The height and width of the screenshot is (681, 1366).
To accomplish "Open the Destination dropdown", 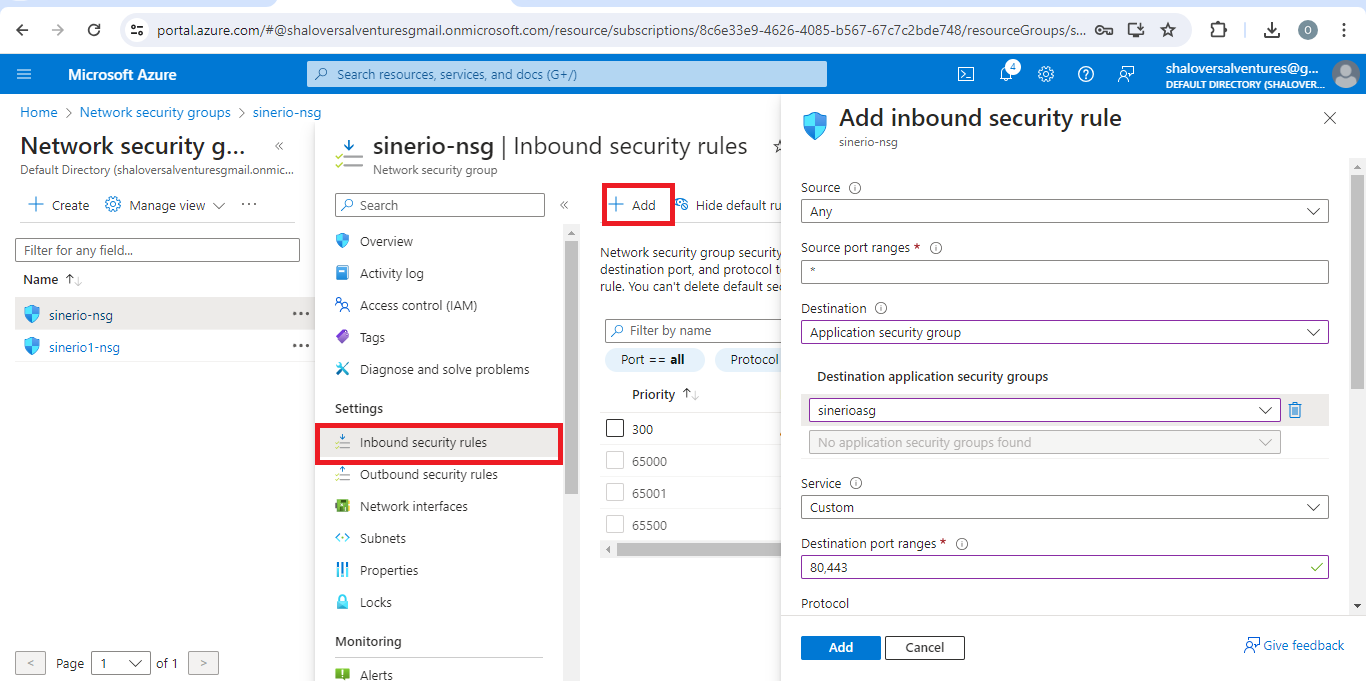I will point(1064,333).
